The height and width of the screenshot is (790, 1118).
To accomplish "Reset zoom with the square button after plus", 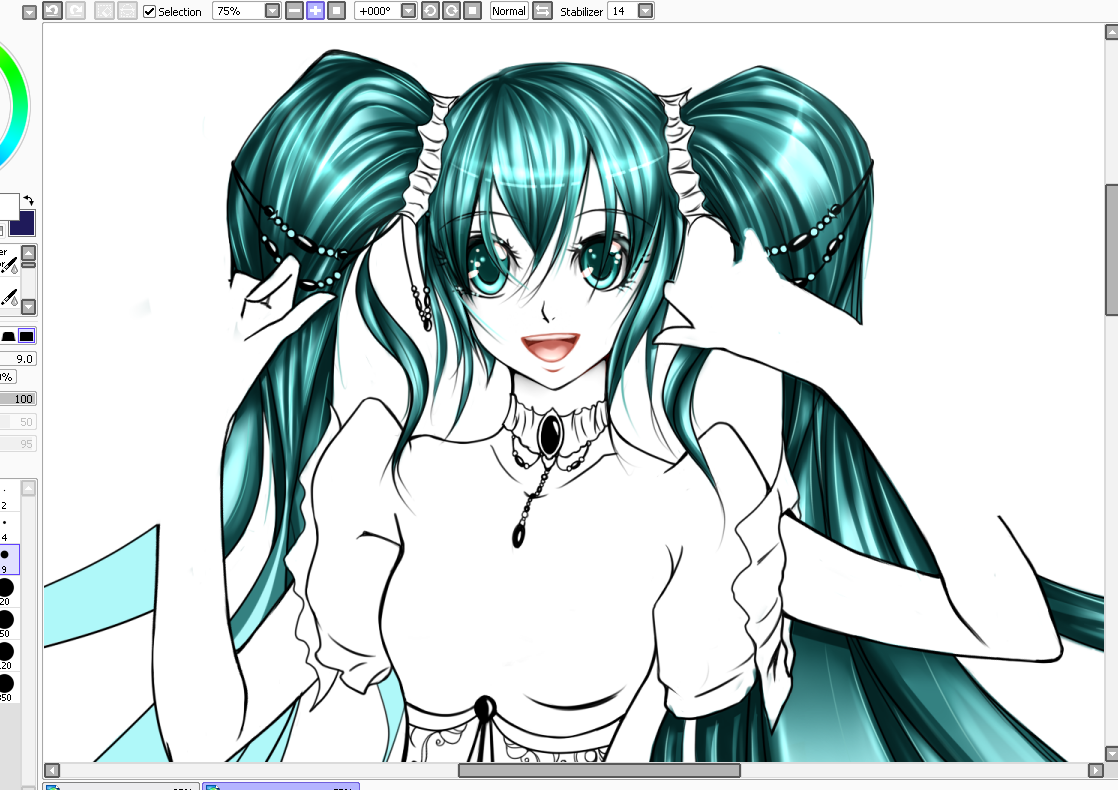I will [x=337, y=11].
